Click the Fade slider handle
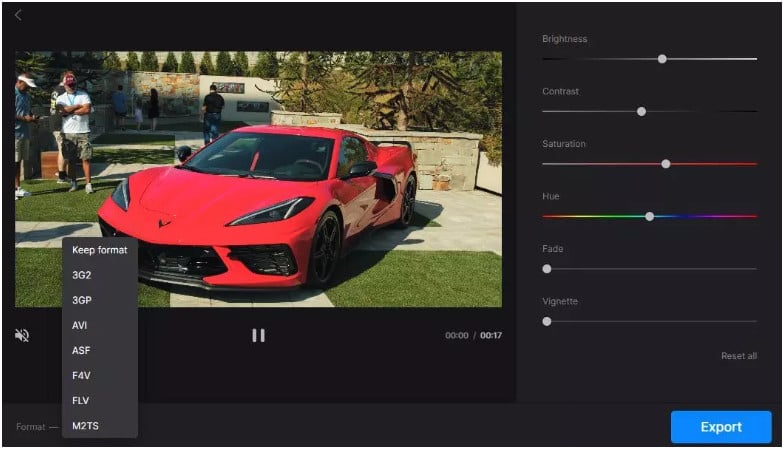This screenshot has width=783, height=449. point(547,269)
